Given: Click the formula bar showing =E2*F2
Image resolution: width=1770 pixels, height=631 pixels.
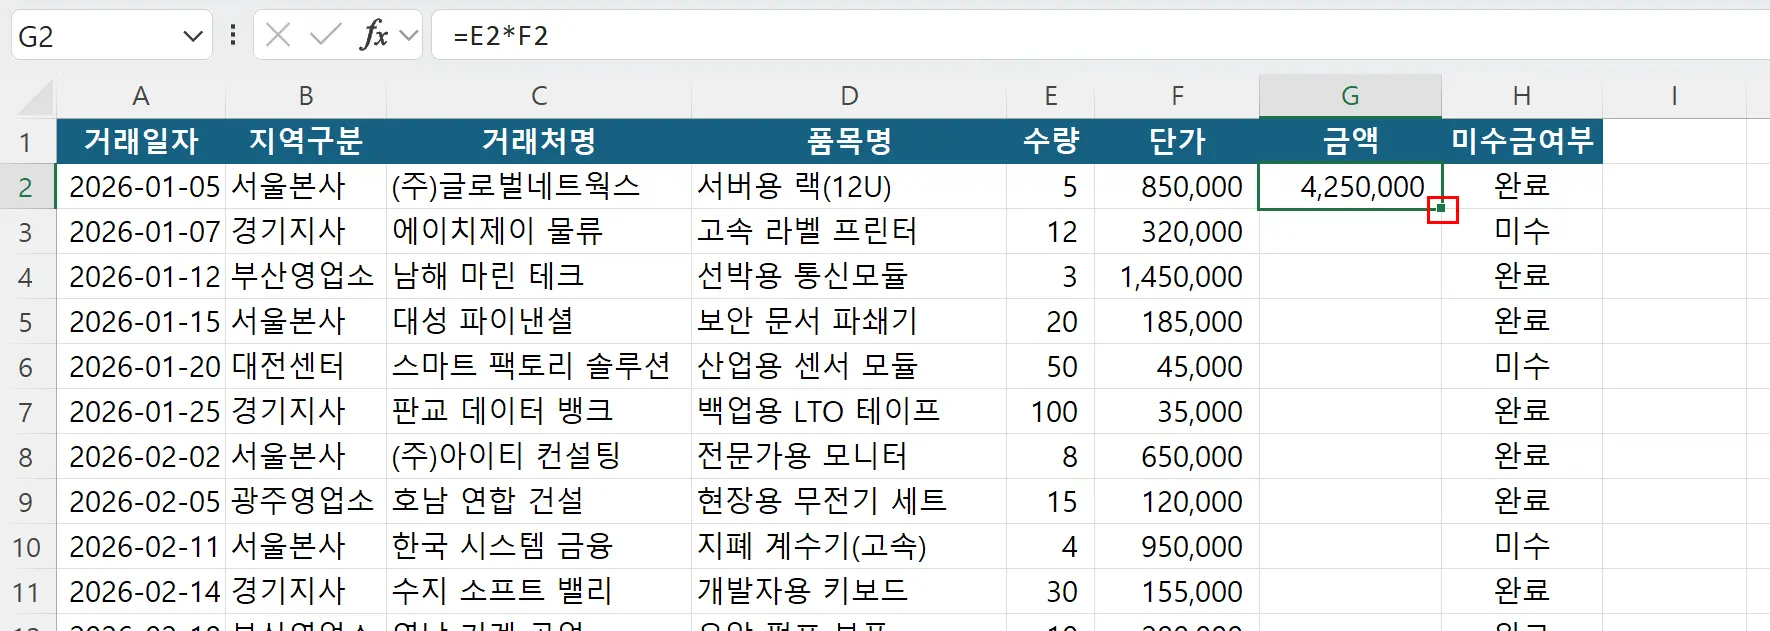Looking at the screenshot, I should (1100, 36).
